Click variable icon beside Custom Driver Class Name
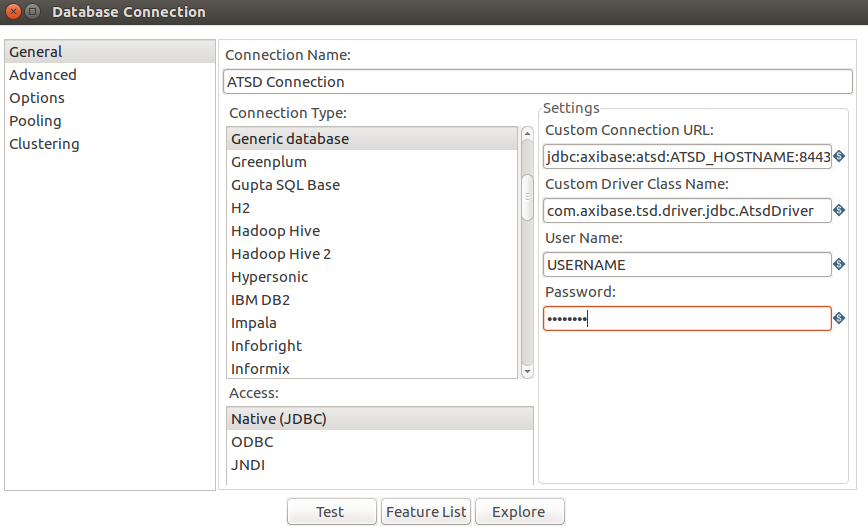Screen dimensions: 868x531 (839, 210)
